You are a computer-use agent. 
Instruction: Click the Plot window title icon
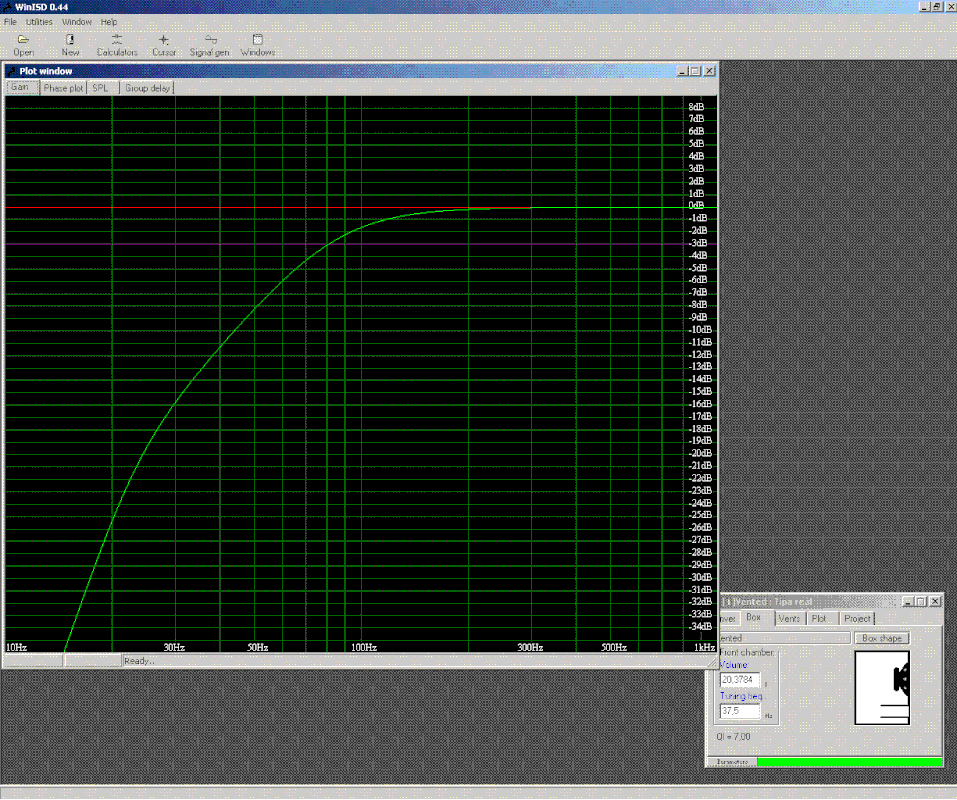(12, 71)
